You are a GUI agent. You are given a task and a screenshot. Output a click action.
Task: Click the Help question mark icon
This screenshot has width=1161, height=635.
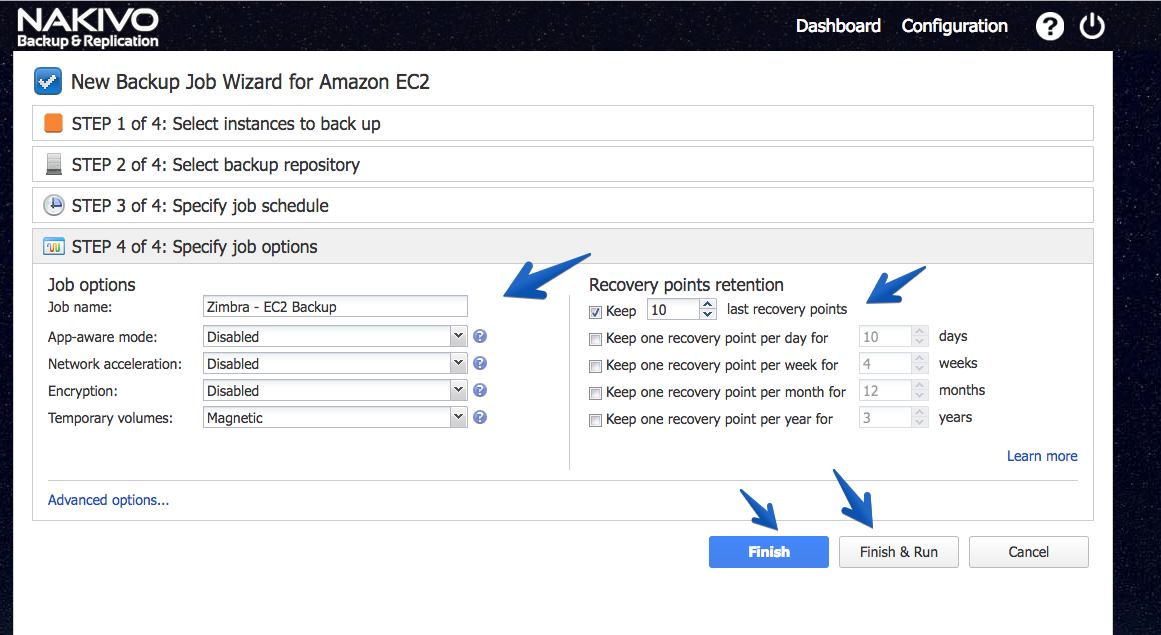1049,27
